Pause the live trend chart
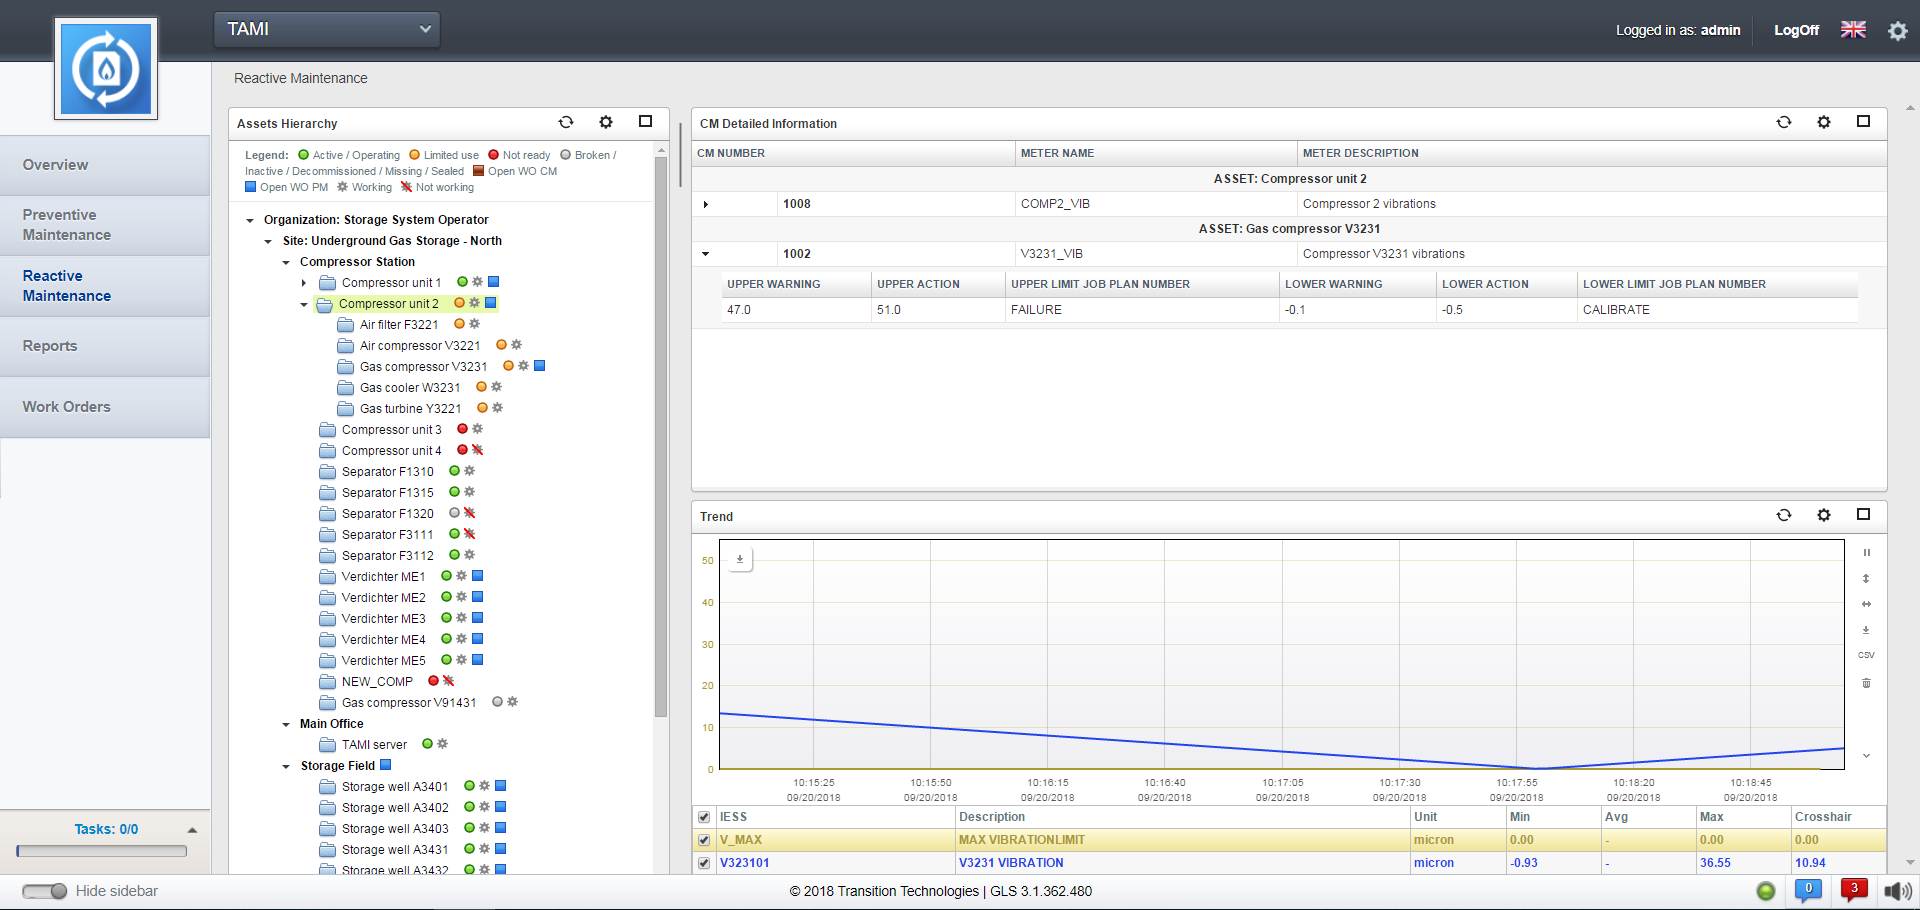 [1866, 553]
